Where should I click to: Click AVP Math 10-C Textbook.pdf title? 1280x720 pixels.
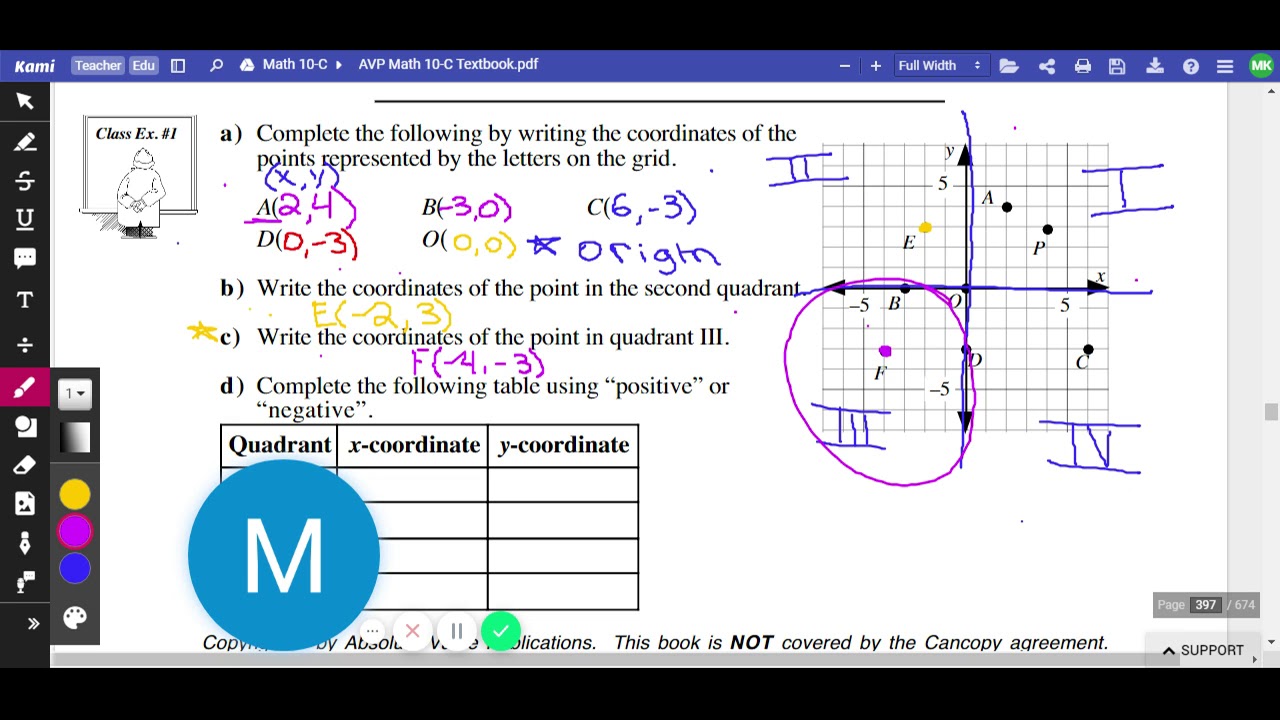pyautogui.click(x=448, y=64)
